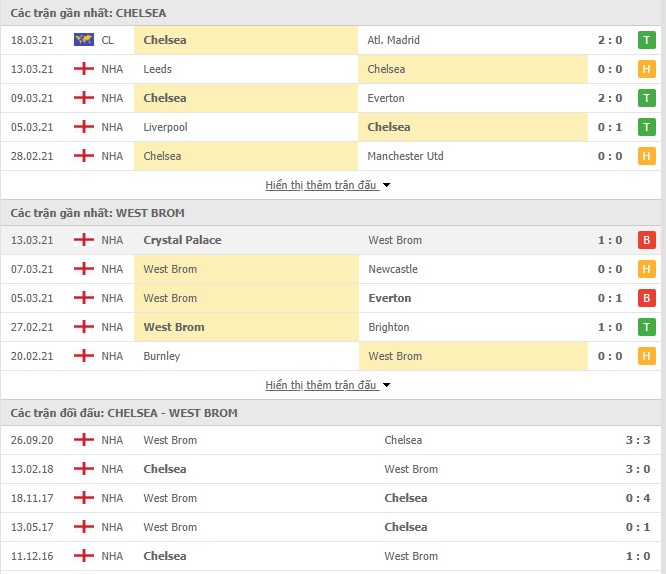
Task: Click red B badge for Crystal Palace match
Action: [x=646, y=240]
